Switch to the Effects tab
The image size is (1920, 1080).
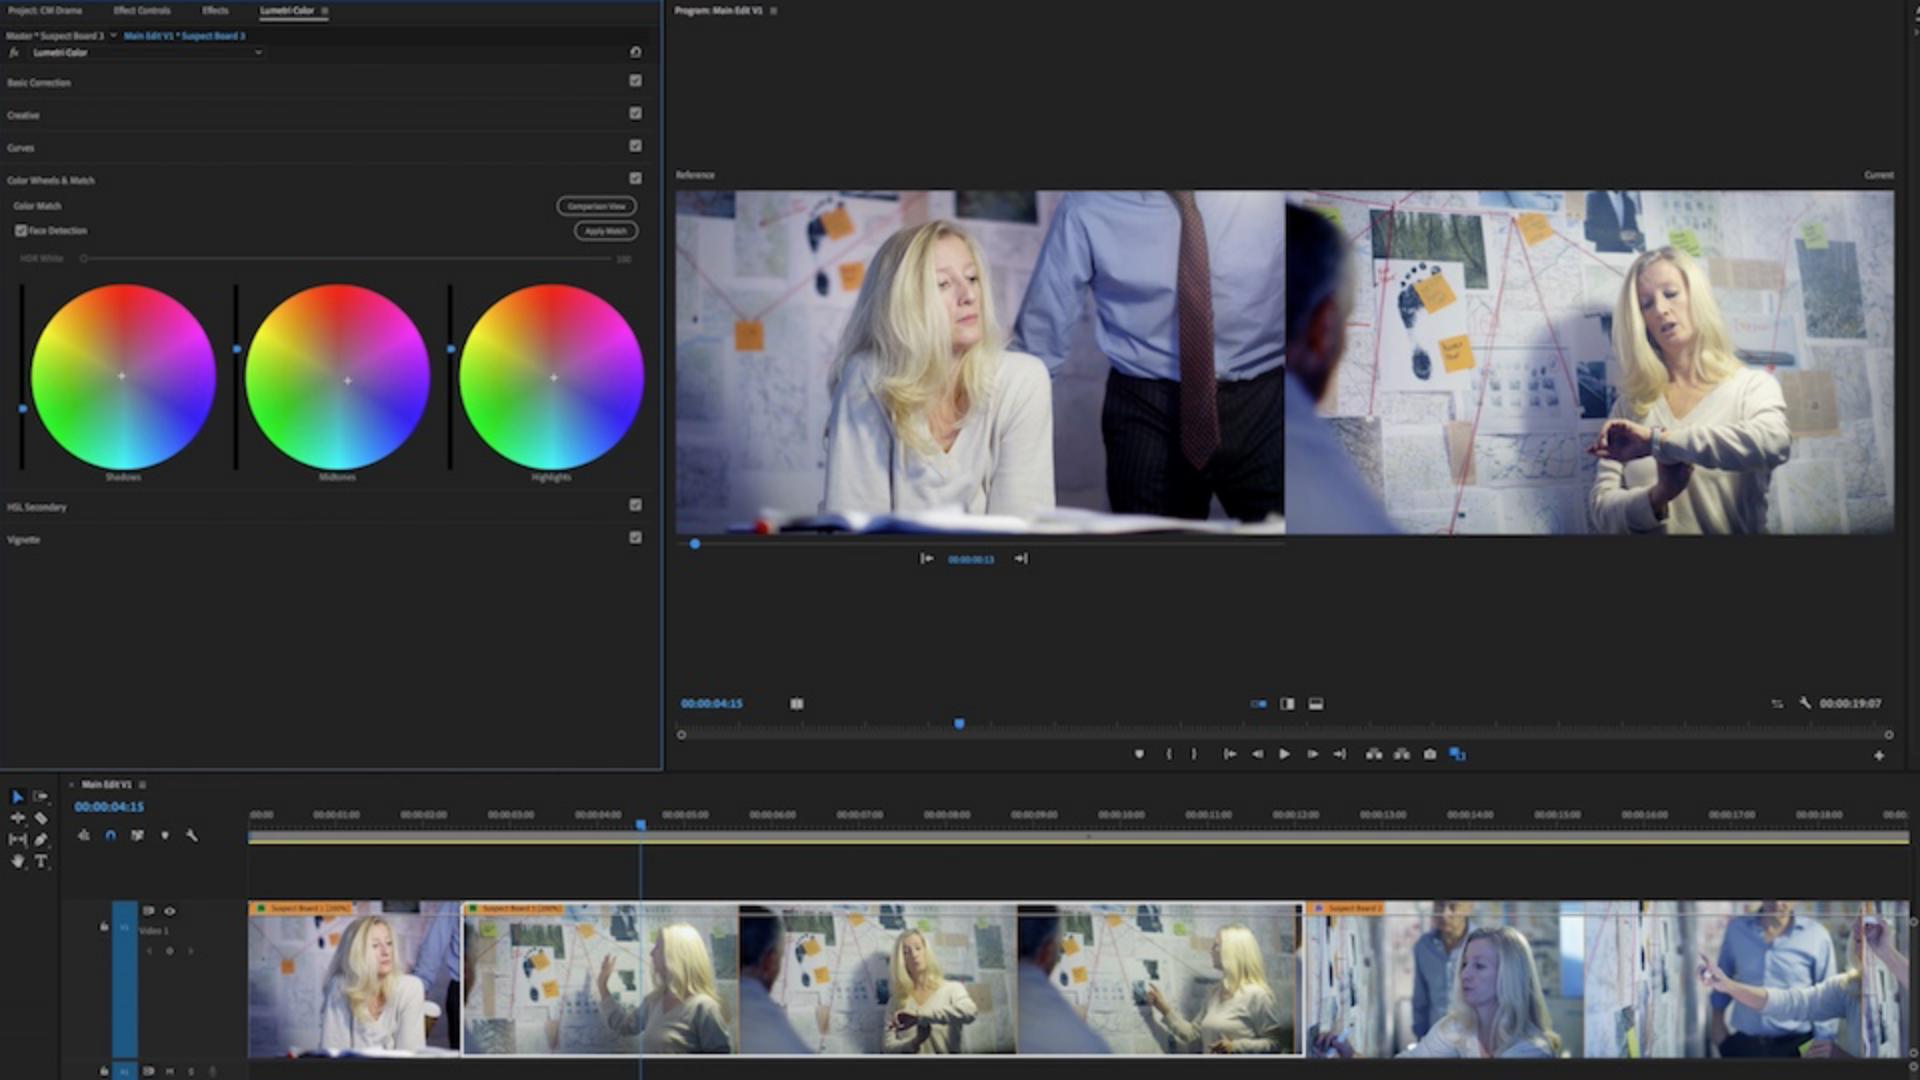pos(215,11)
